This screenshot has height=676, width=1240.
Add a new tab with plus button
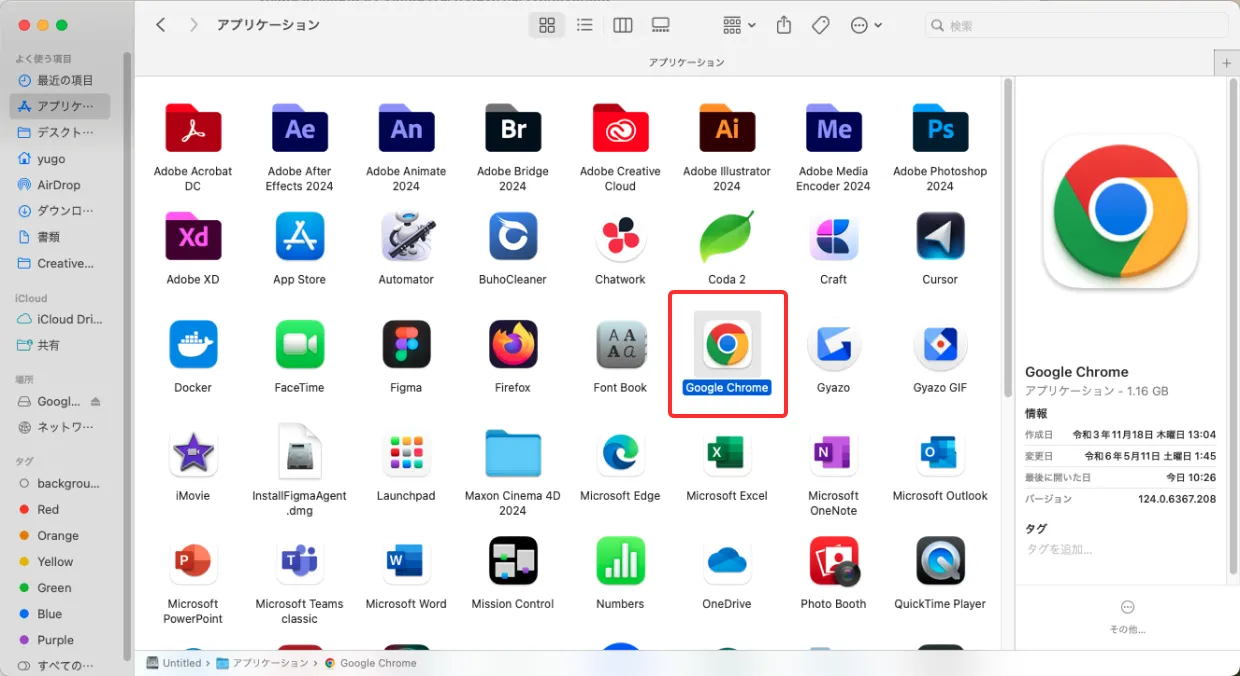point(1226,62)
